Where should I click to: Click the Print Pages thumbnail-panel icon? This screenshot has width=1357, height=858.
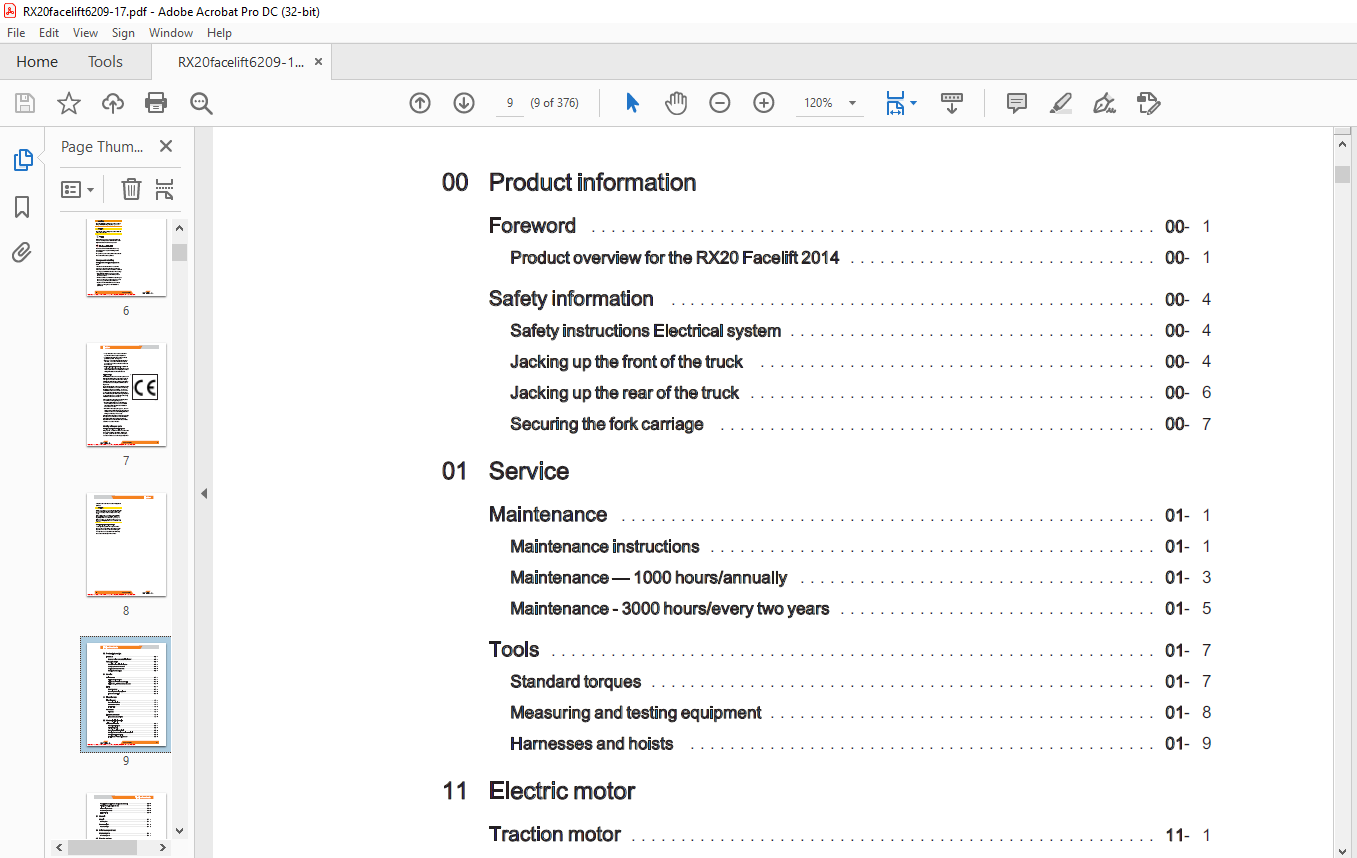tap(165, 189)
